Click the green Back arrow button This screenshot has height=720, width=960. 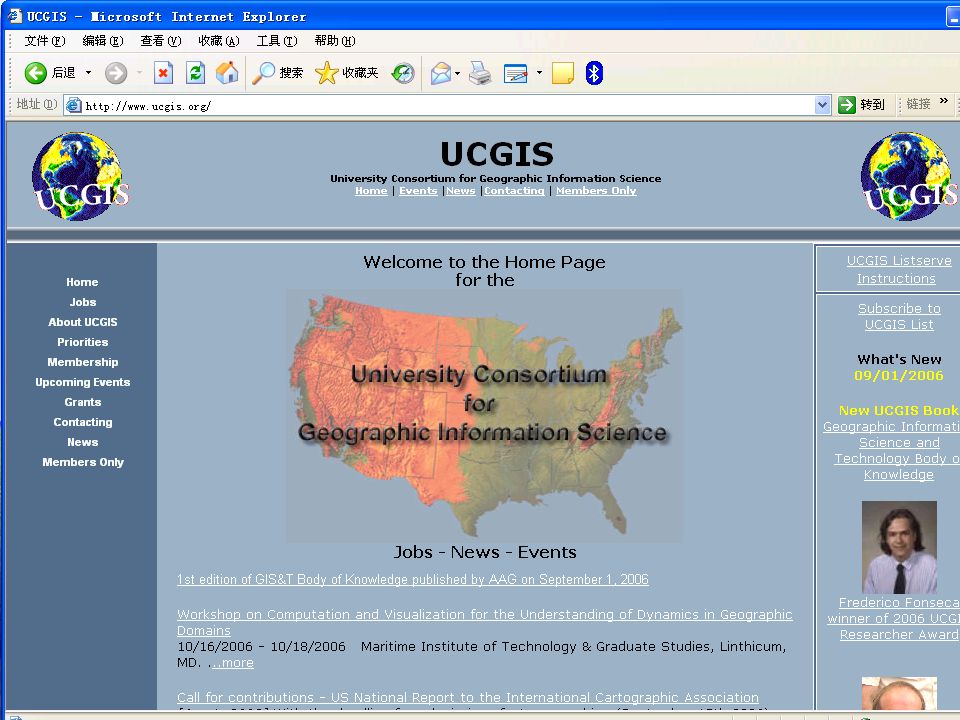(x=36, y=73)
